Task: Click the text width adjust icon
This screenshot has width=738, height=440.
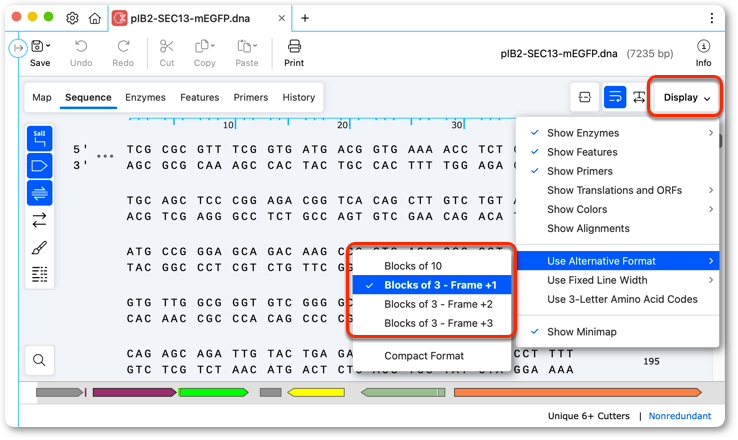Action: pyautogui.click(x=639, y=97)
